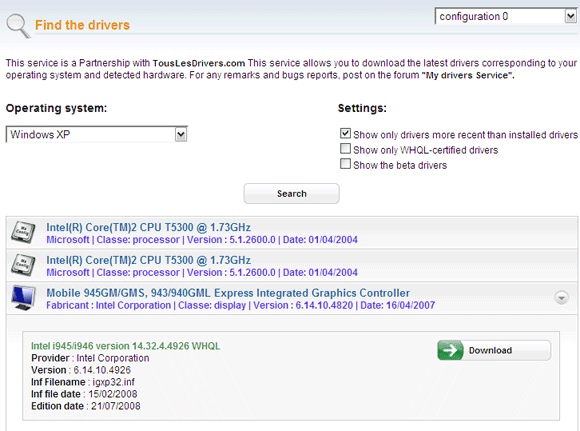Click the Provider : Intel Corporation line
The width and height of the screenshot is (580, 431).
tap(90, 358)
